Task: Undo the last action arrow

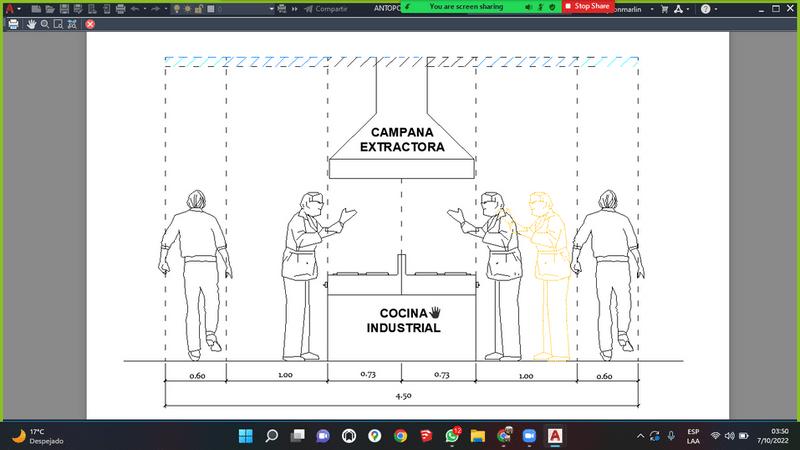Action: [135, 9]
